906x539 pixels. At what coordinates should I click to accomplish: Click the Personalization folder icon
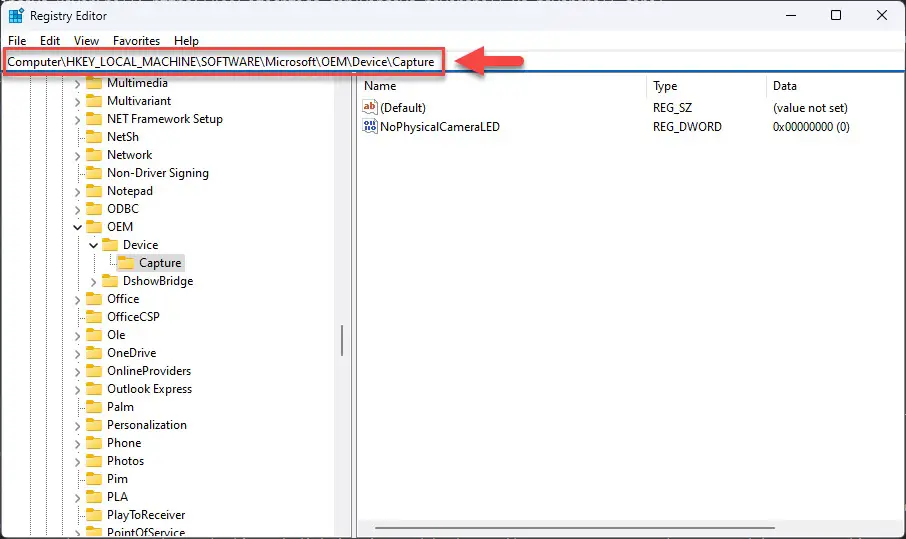click(94, 425)
